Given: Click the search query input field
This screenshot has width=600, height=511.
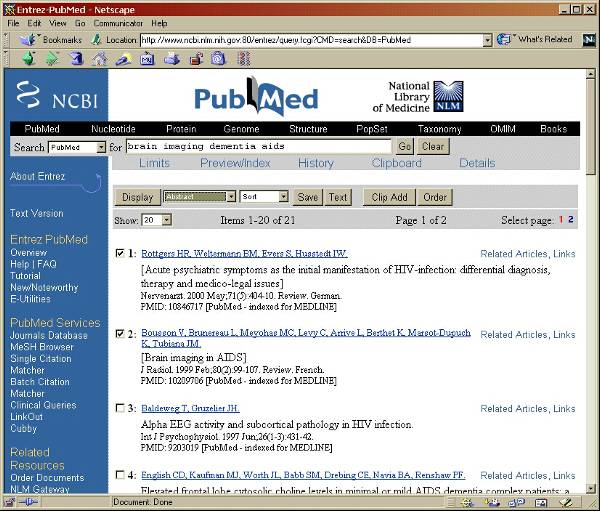Looking at the screenshot, I should [x=259, y=146].
